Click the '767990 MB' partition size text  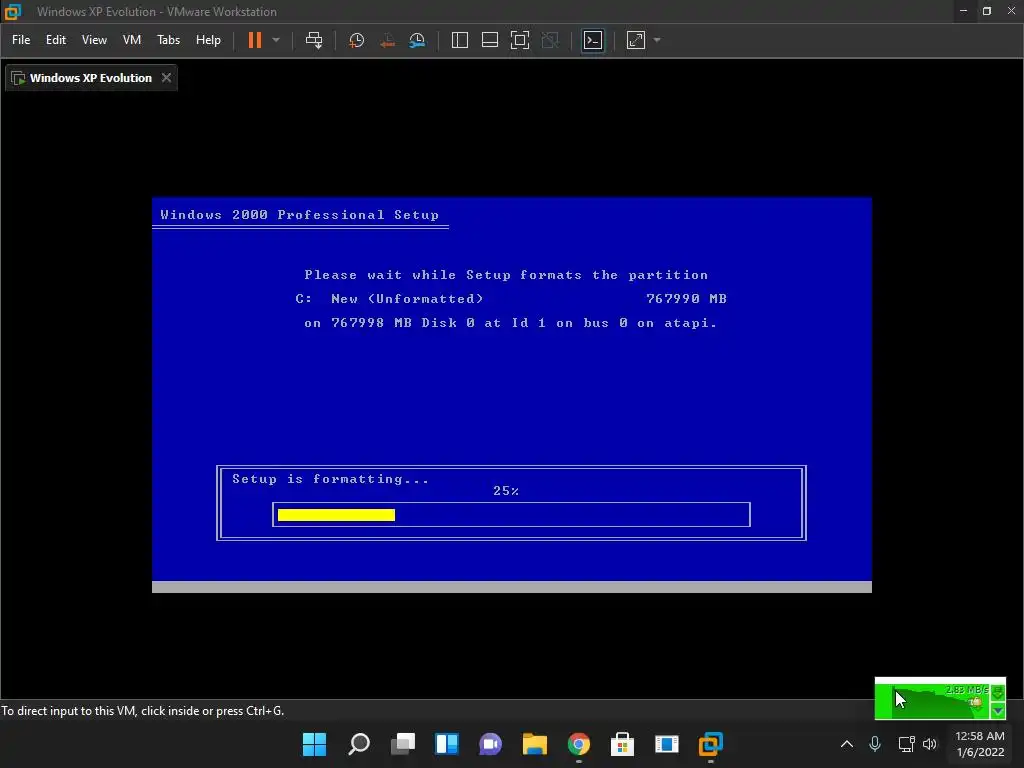[686, 298]
